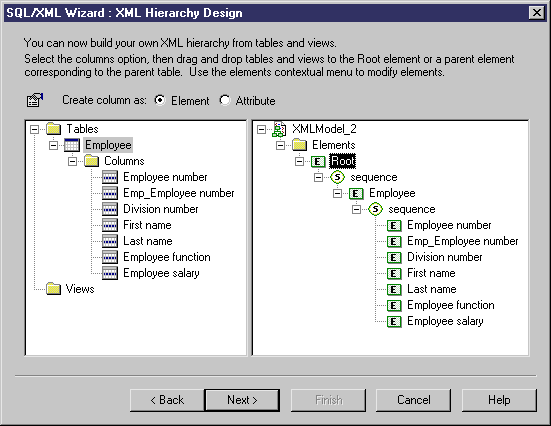
Task: Click the Root element E icon
Action: [x=318, y=161]
